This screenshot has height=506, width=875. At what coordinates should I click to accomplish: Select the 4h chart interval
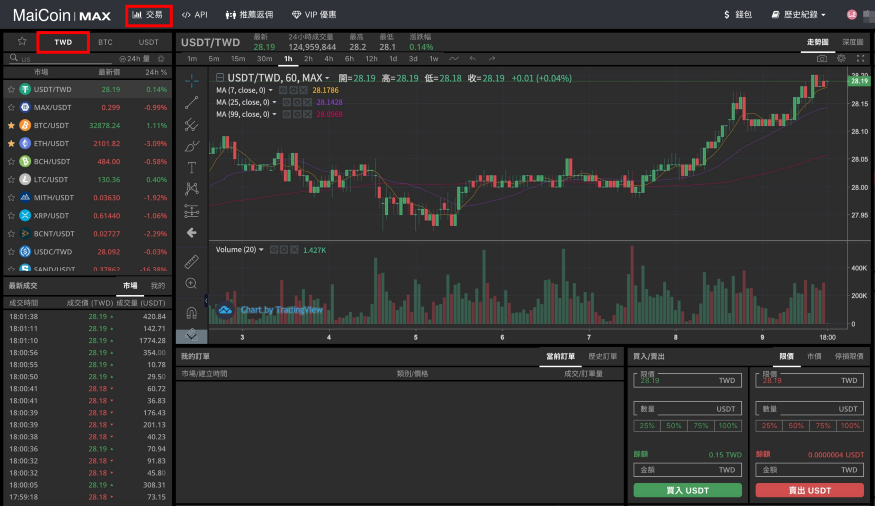coord(329,59)
